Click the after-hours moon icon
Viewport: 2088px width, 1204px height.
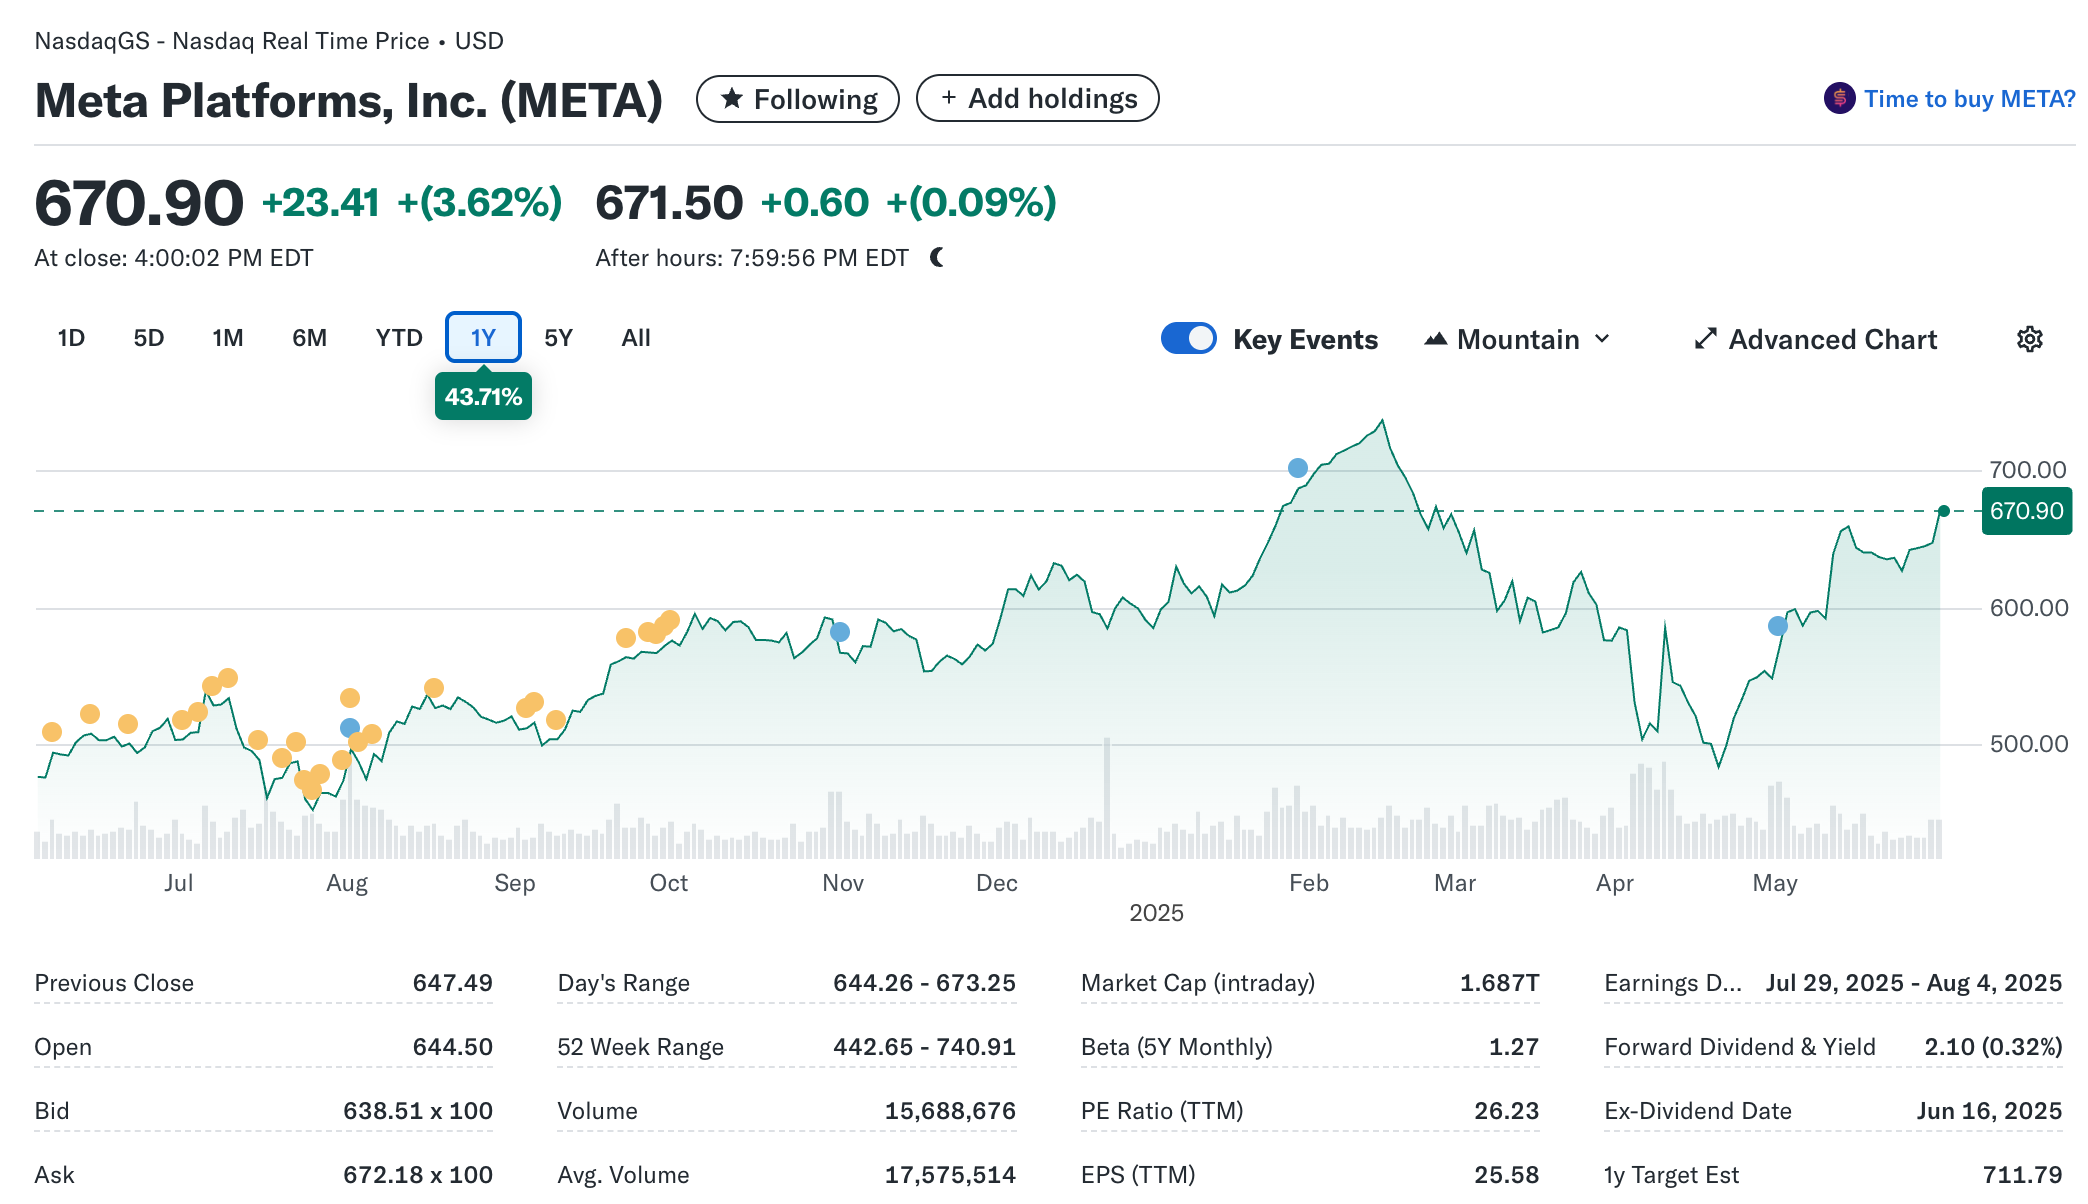click(x=937, y=258)
